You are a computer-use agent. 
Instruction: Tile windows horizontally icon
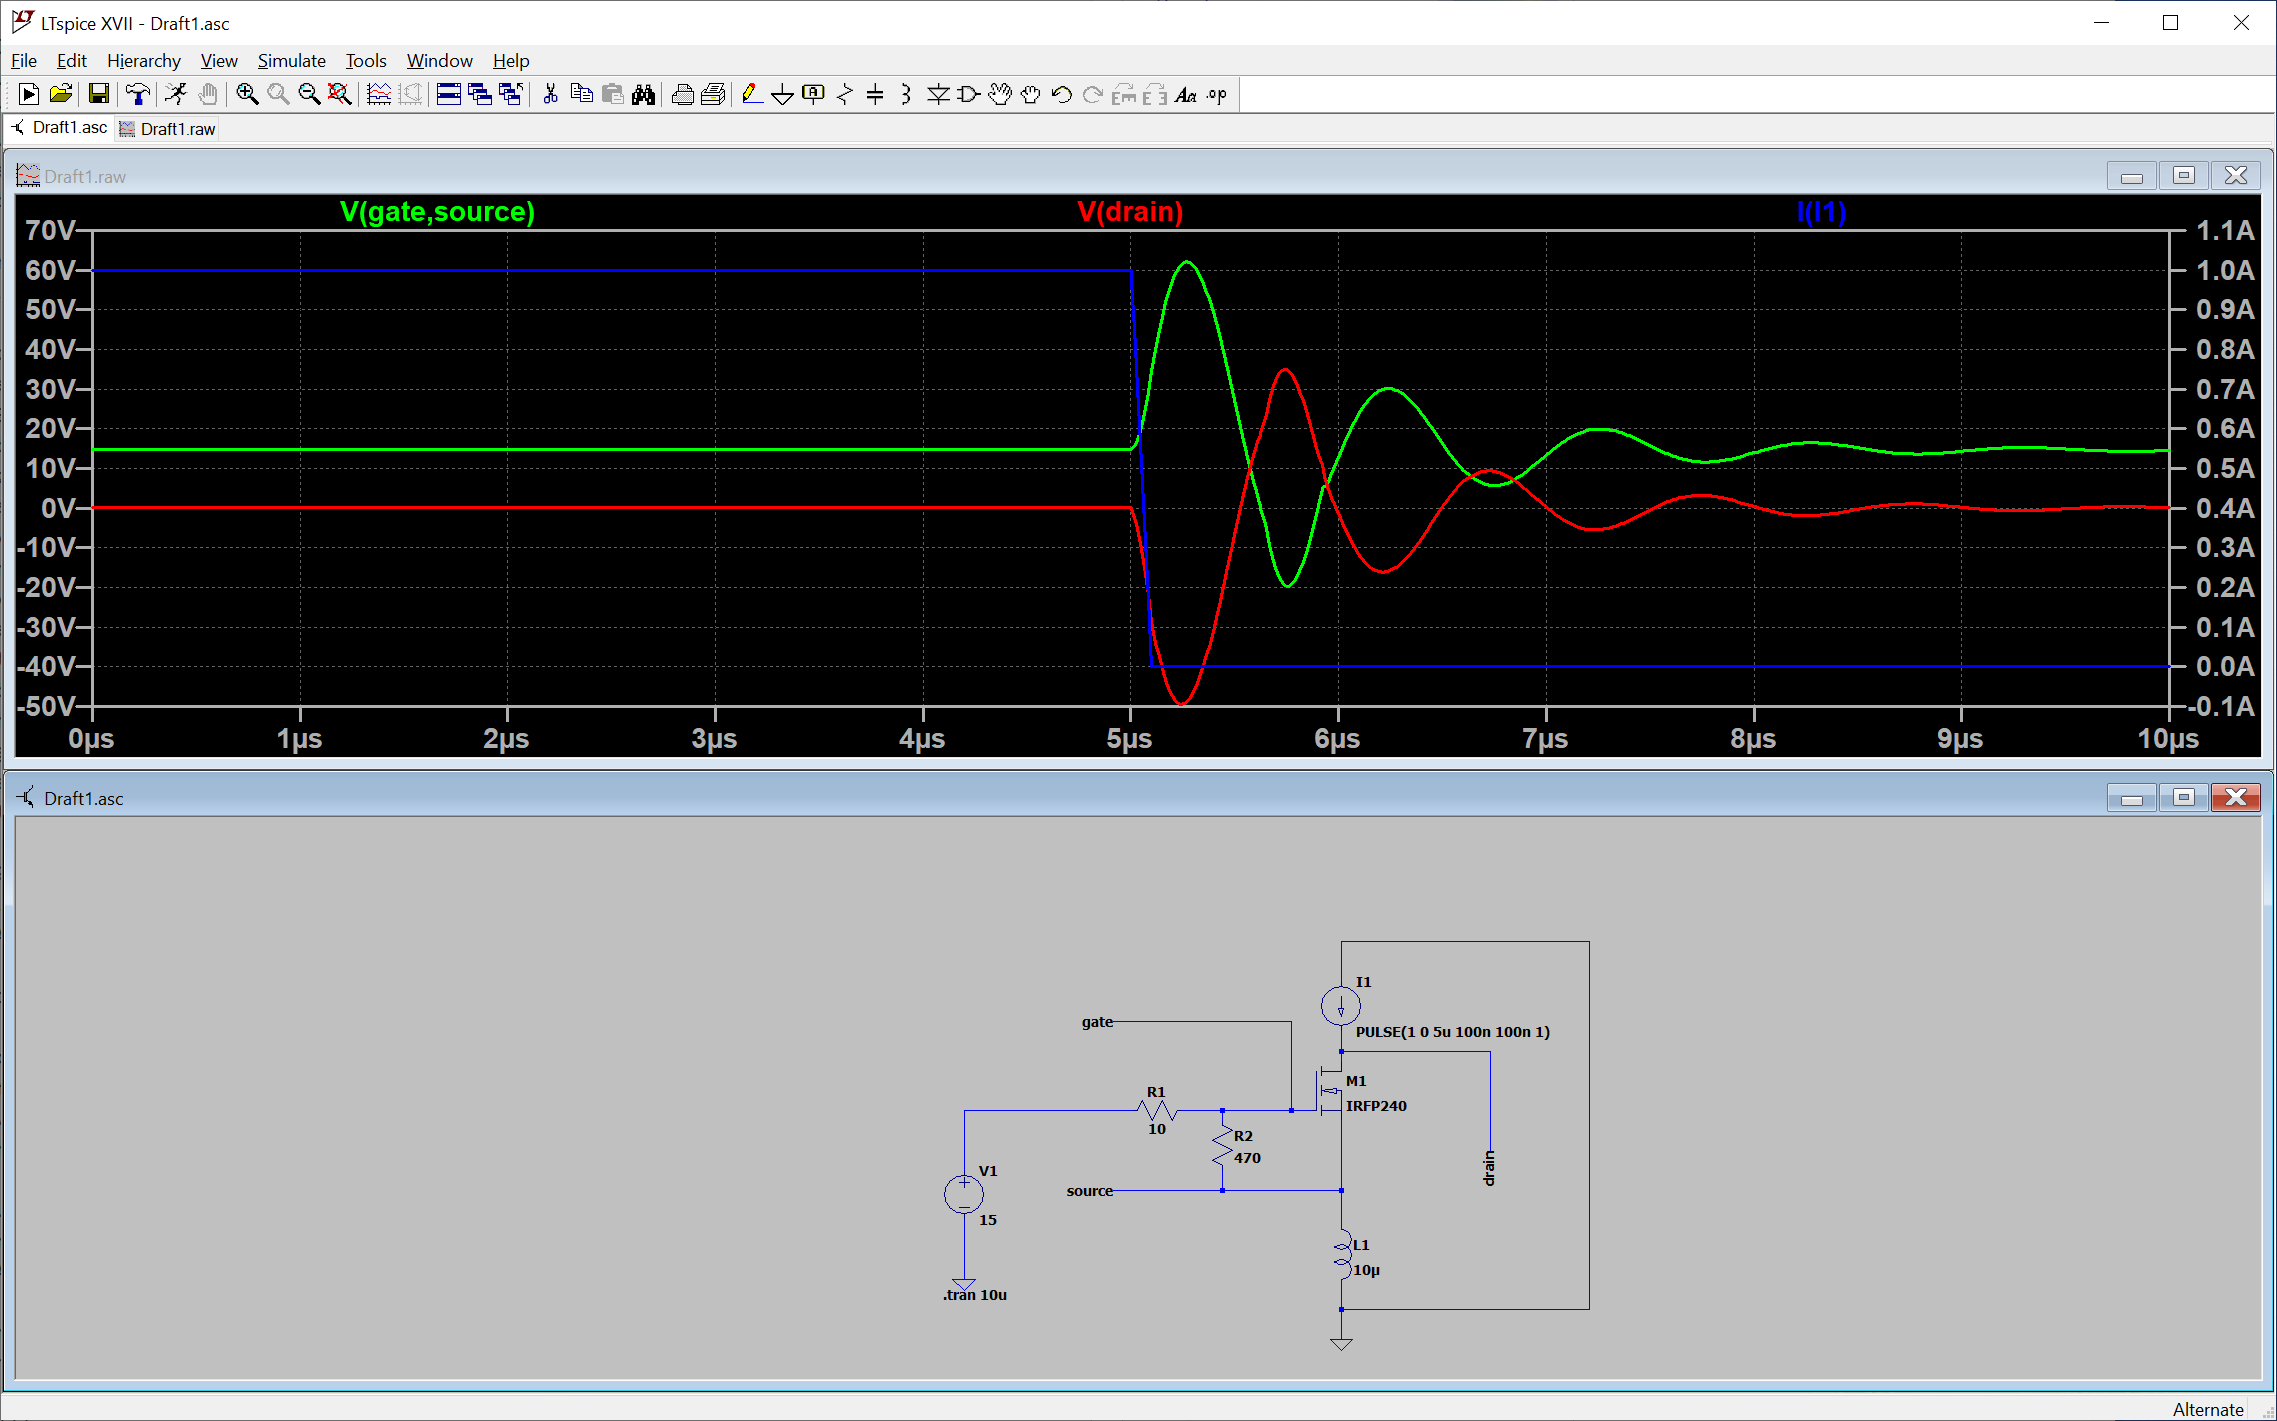(x=449, y=95)
